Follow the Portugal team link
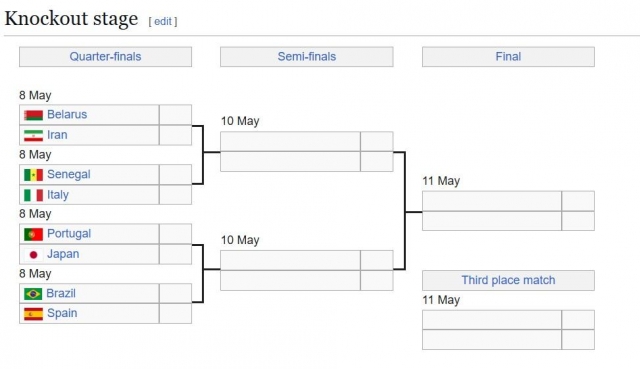Image resolution: width=640 pixels, height=369 pixels. [69, 233]
